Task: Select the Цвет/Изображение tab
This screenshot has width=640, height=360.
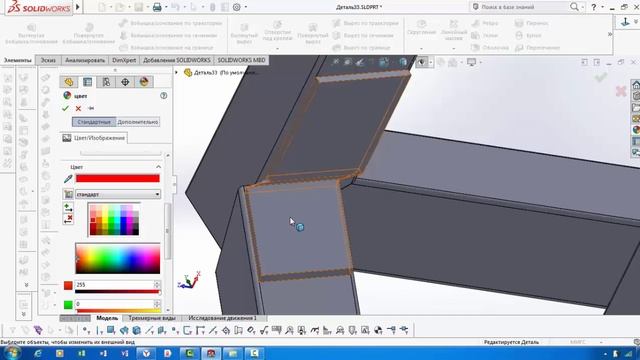Action: pyautogui.click(x=95, y=138)
